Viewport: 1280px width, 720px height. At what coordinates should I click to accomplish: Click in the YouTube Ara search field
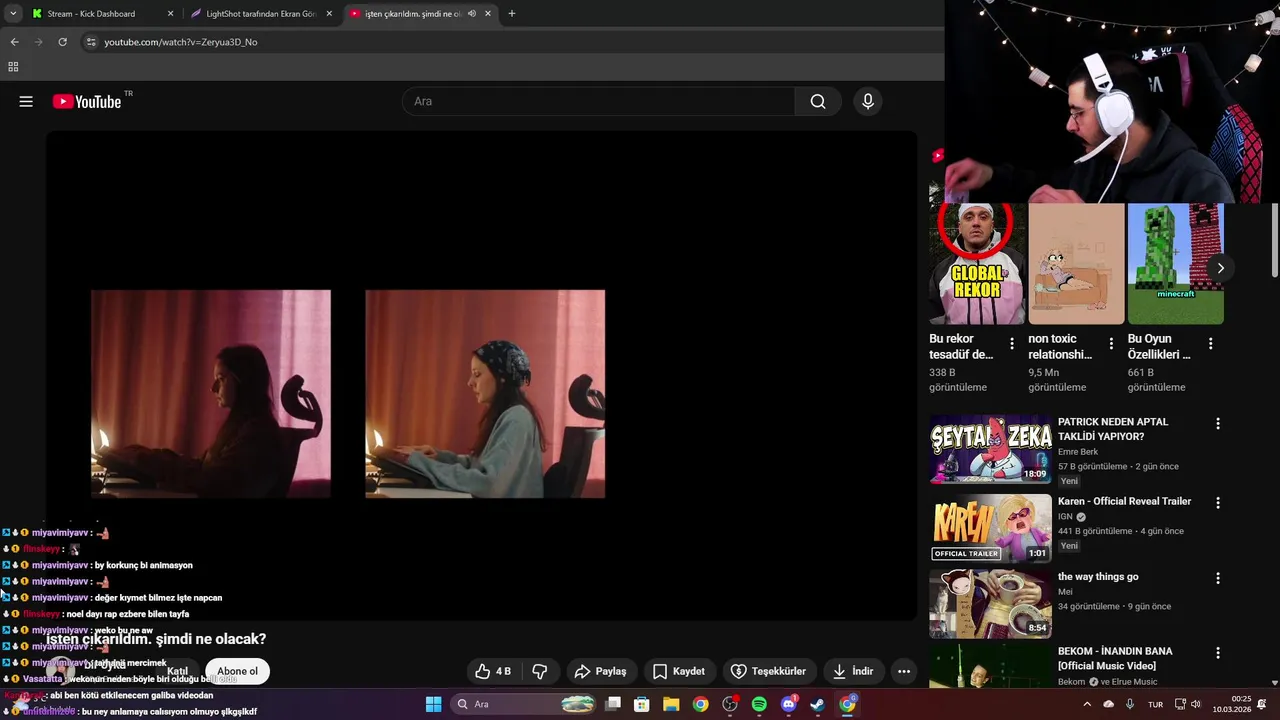click(x=598, y=101)
